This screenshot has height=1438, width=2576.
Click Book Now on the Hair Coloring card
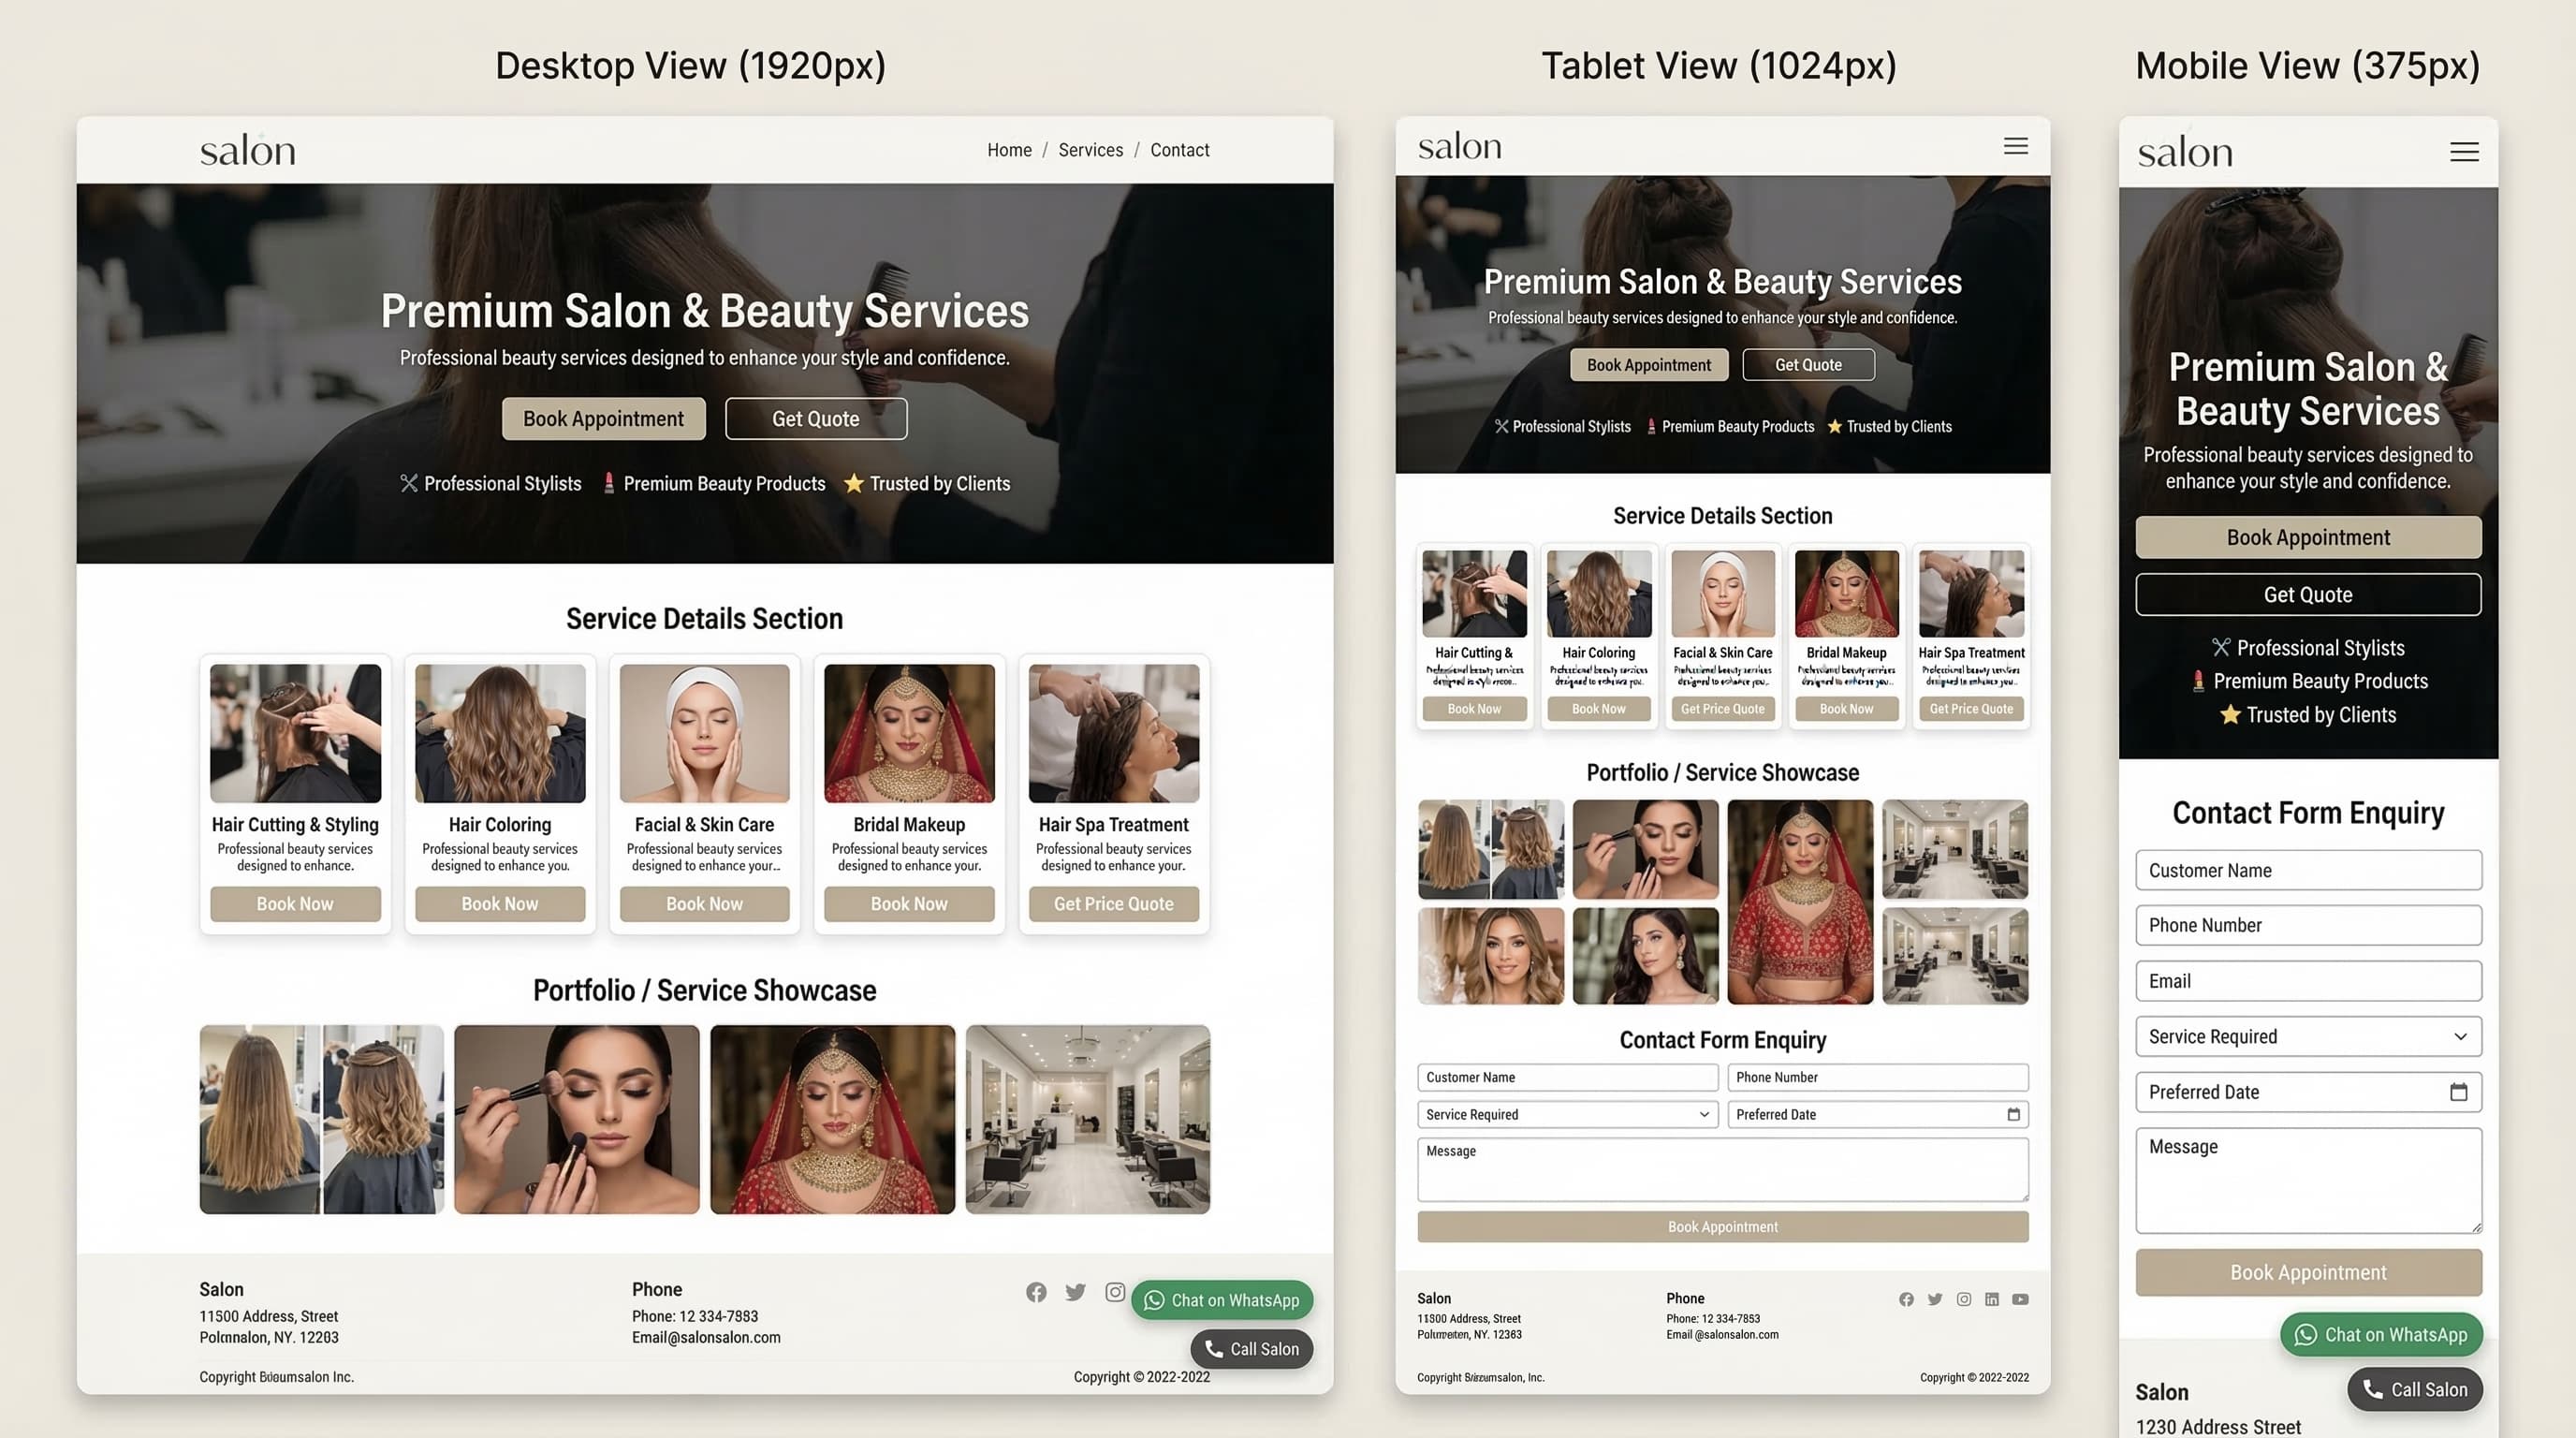pyautogui.click(x=499, y=903)
